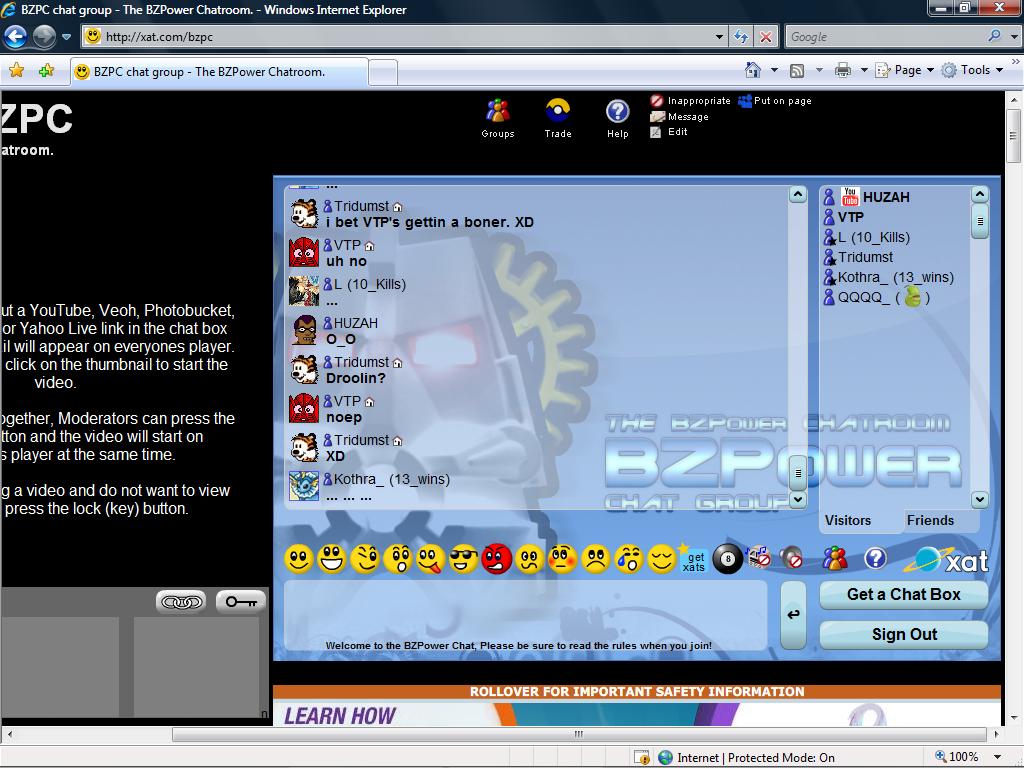Select QQQQ_ in visitors list
The width and height of the screenshot is (1024, 768).
[876, 298]
